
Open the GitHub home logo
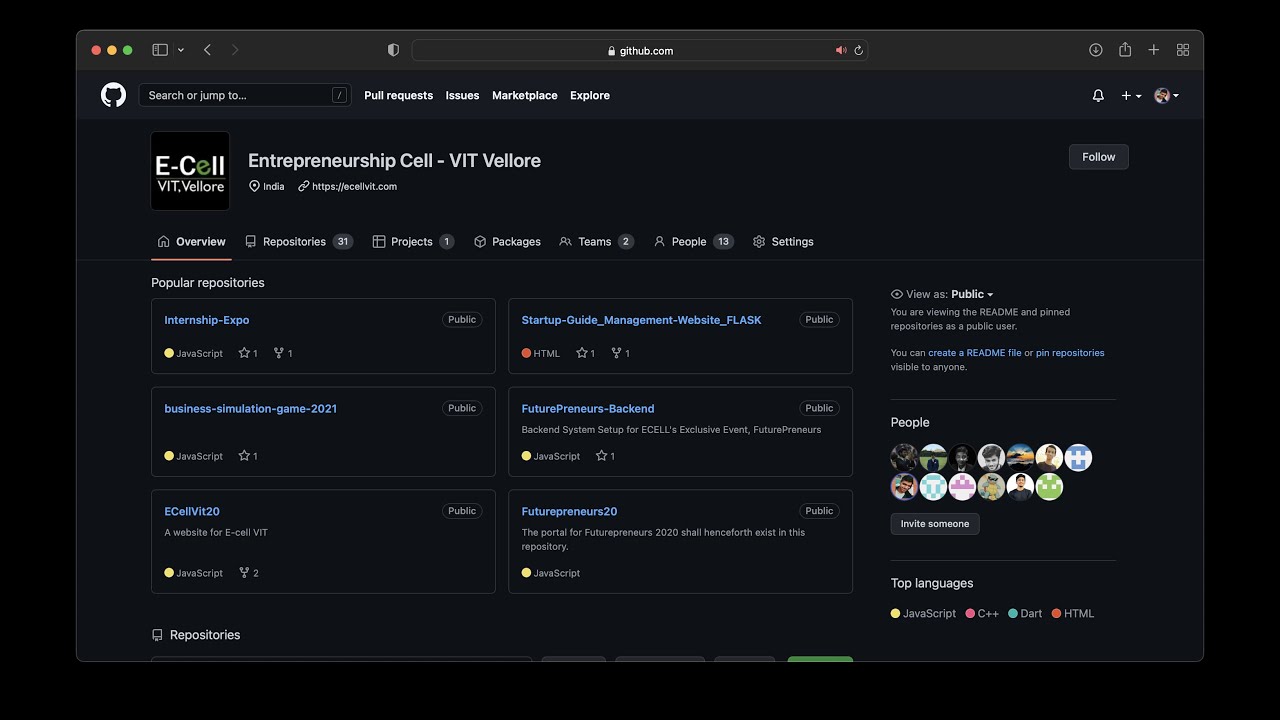(113, 95)
